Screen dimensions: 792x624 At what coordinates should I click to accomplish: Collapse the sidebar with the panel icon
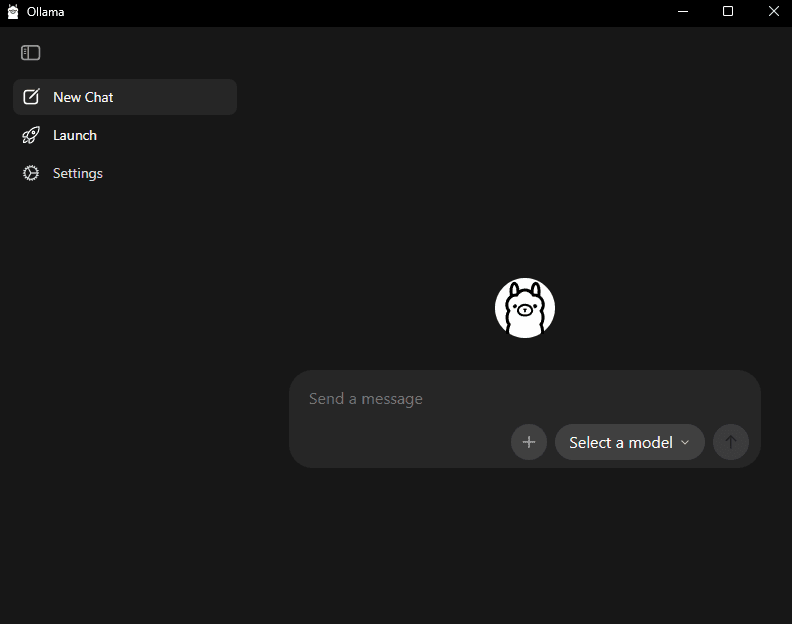[x=30, y=53]
